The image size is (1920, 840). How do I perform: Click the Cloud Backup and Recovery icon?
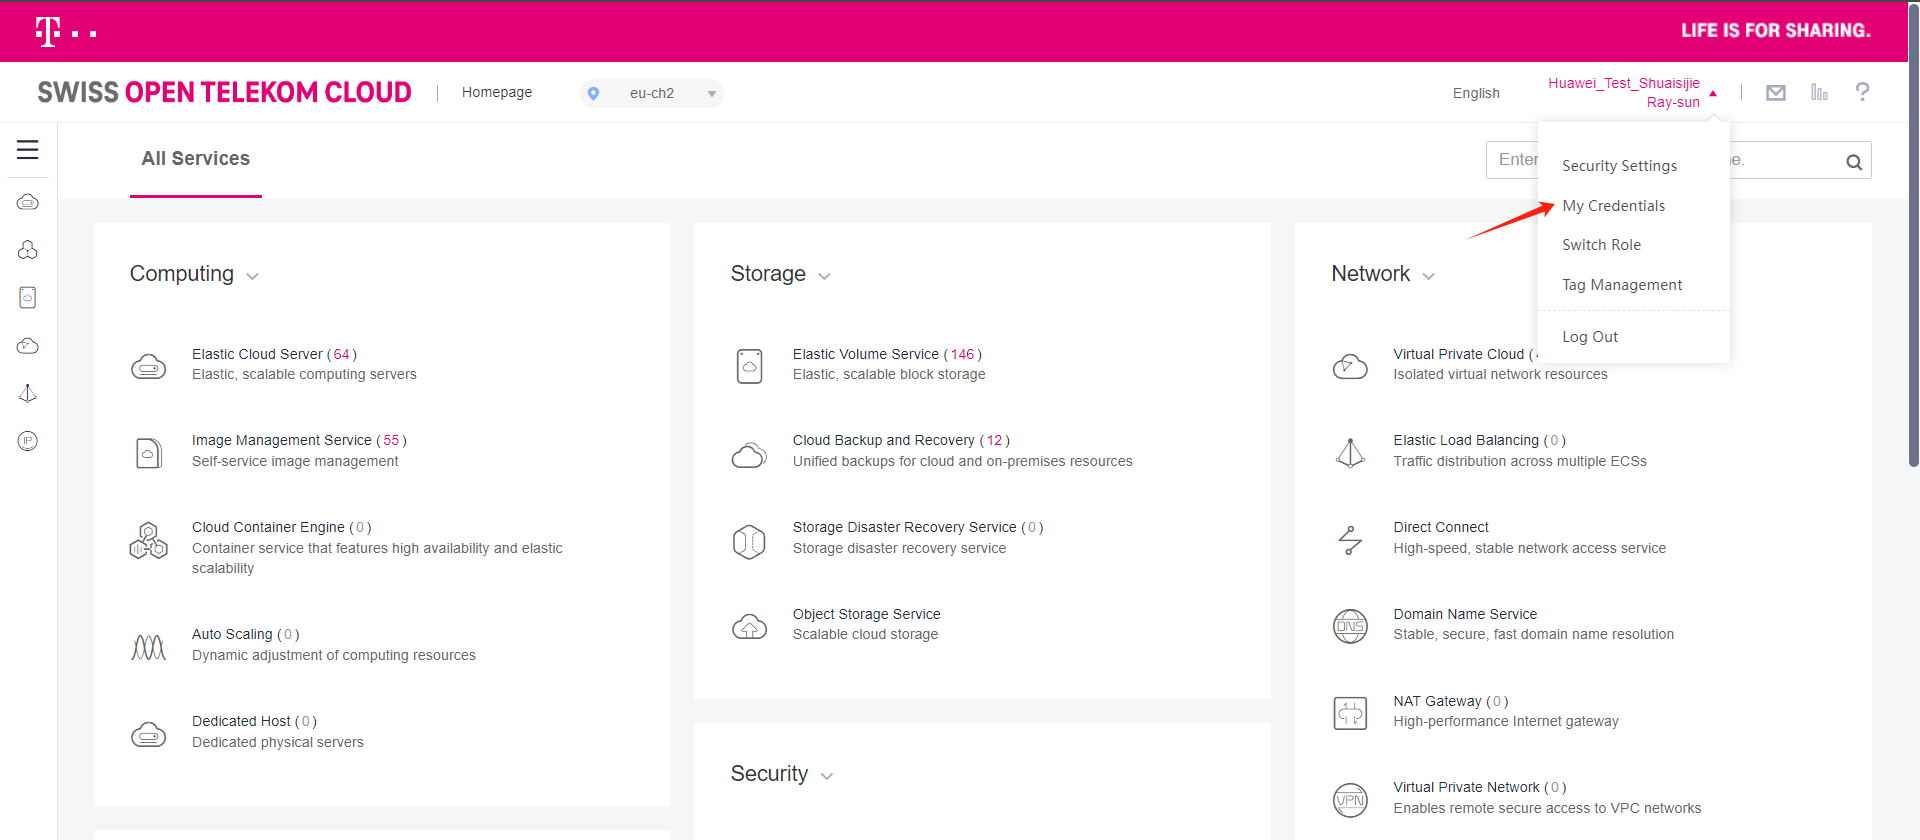[750, 455]
